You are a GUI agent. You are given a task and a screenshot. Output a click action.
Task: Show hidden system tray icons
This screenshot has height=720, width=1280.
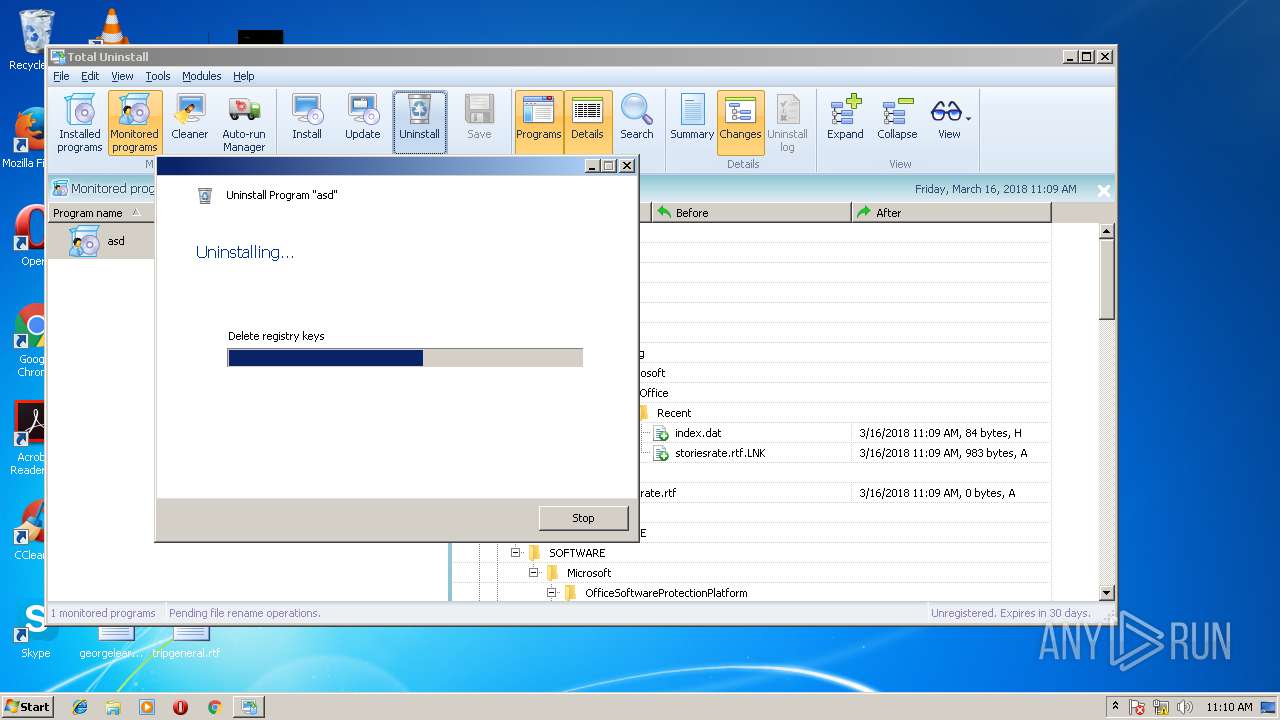click(1115, 706)
